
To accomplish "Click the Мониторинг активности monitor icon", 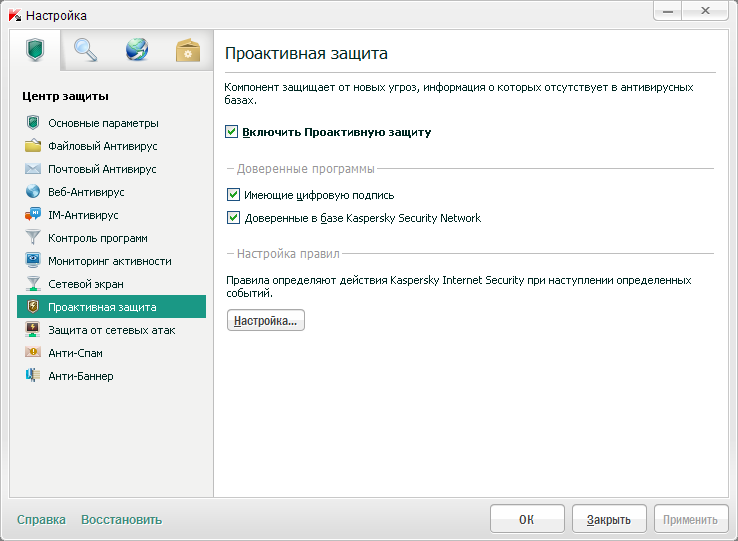I will (33, 261).
